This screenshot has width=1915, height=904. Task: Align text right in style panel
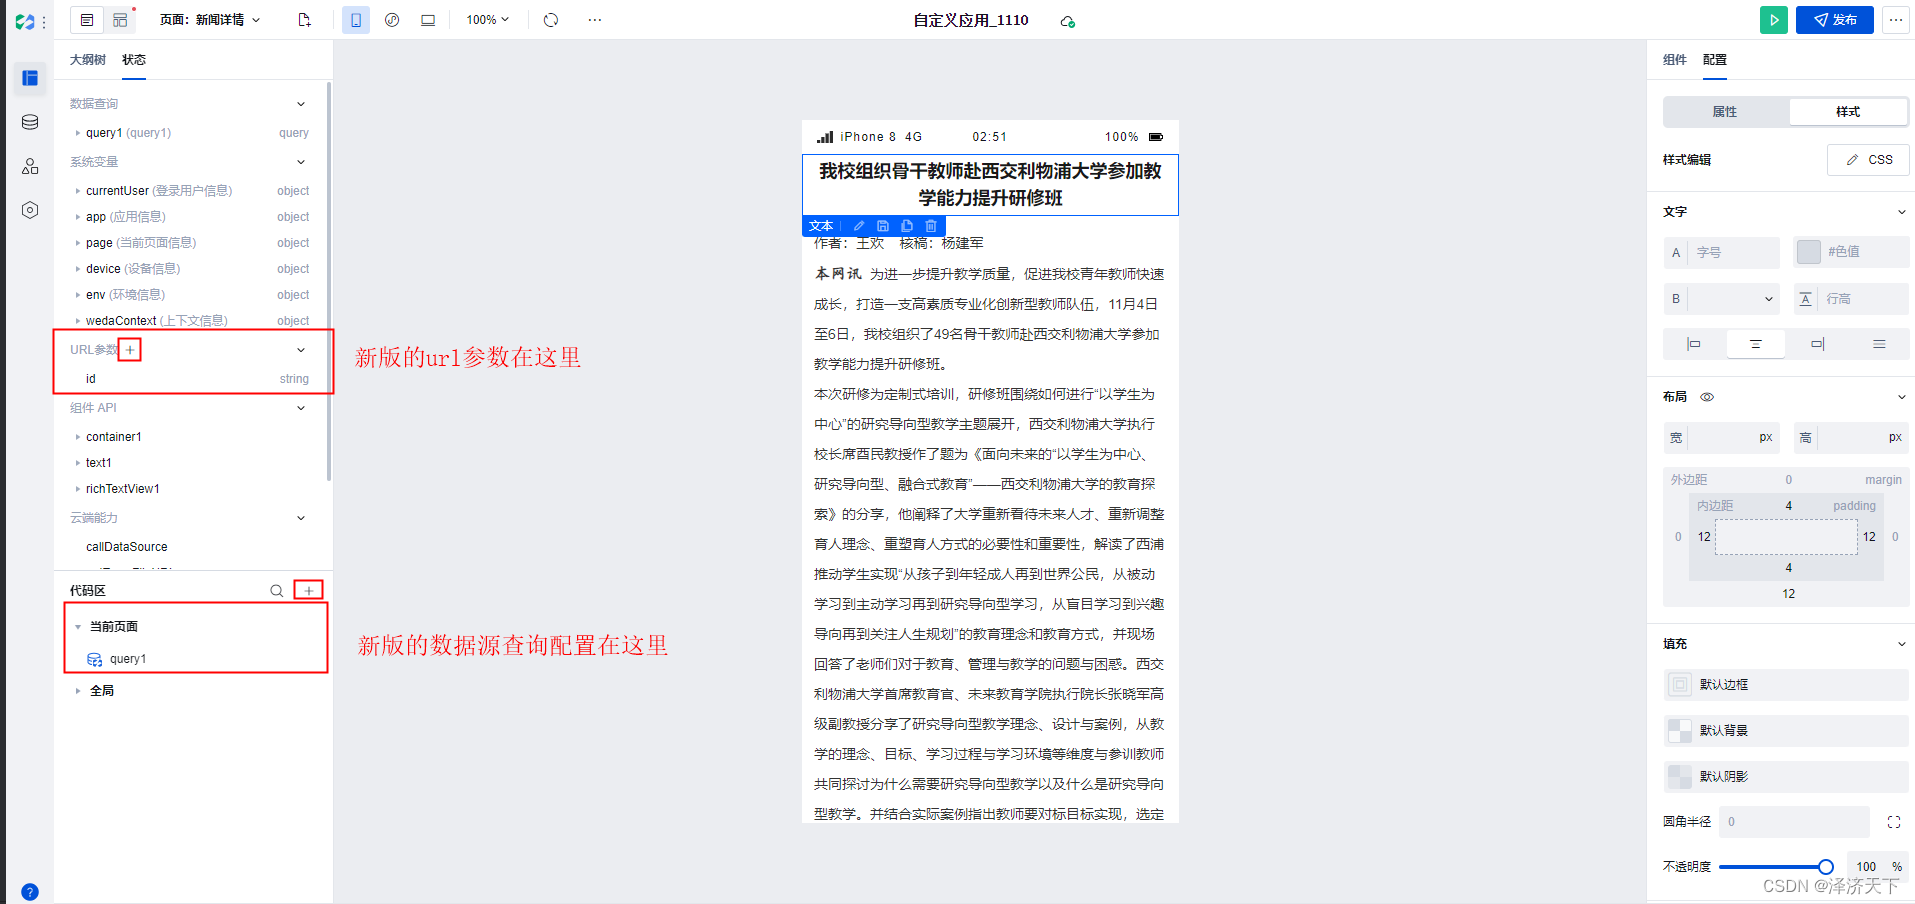click(x=1817, y=344)
